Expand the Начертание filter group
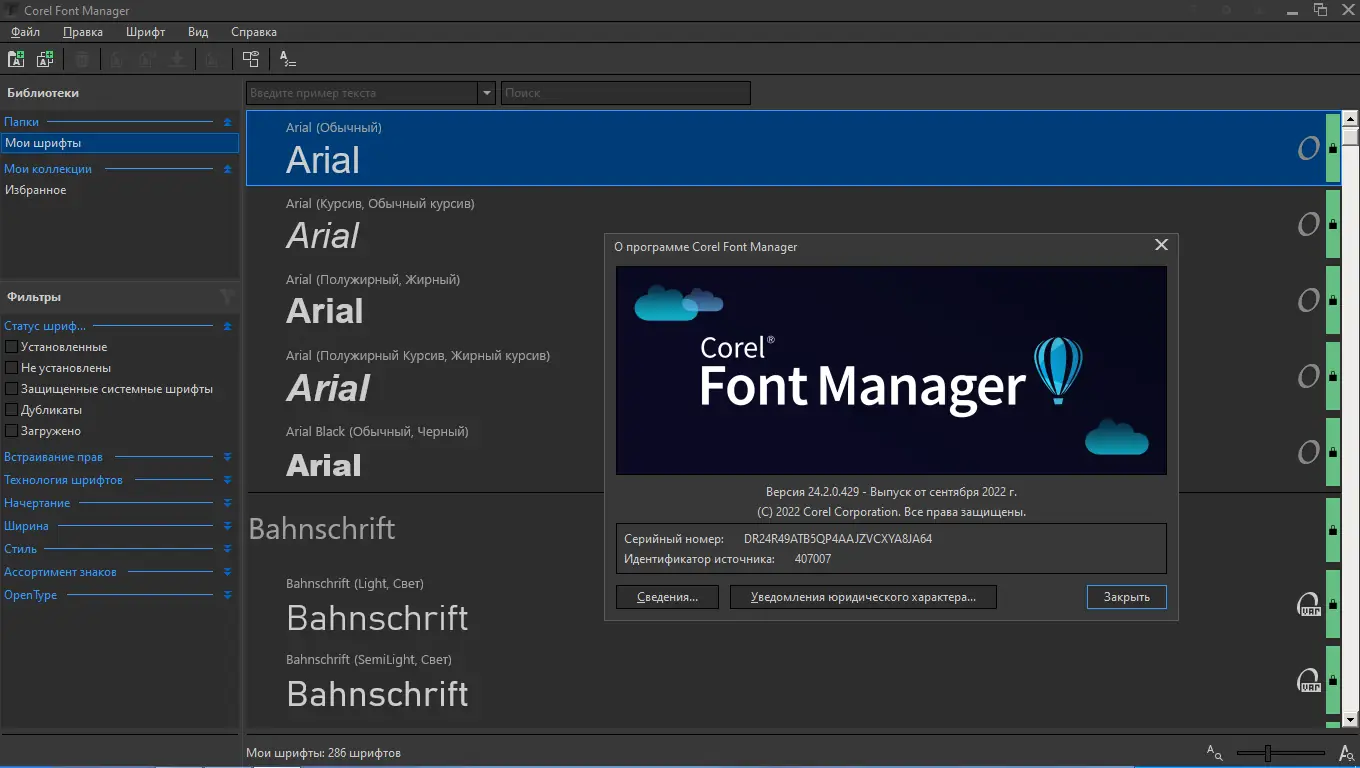 [x=227, y=503]
